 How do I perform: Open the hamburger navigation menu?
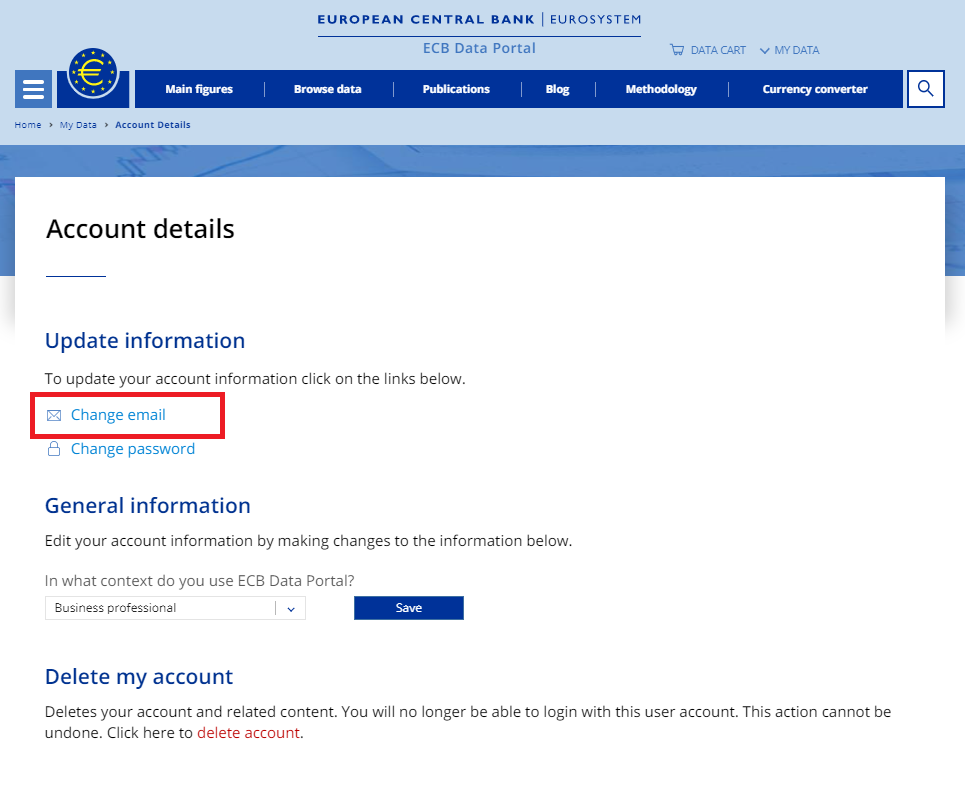coord(33,89)
